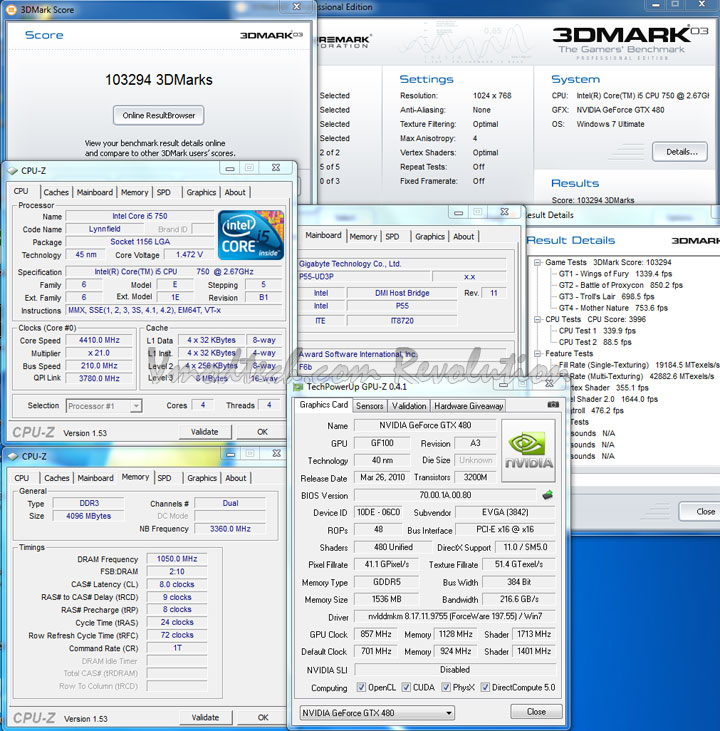
Task: Collapse the Feature Tests tree node
Action: tap(537, 353)
